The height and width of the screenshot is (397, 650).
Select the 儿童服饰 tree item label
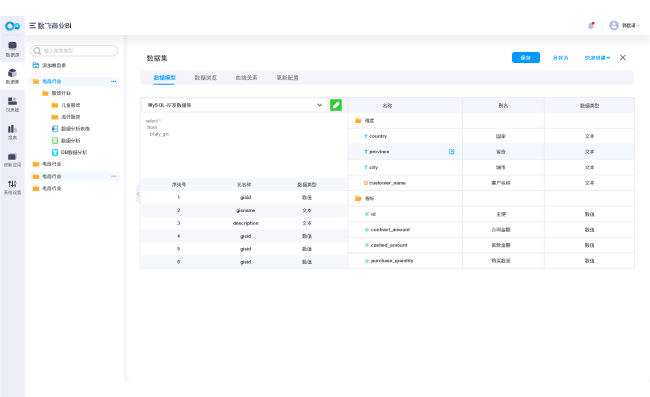70,105
